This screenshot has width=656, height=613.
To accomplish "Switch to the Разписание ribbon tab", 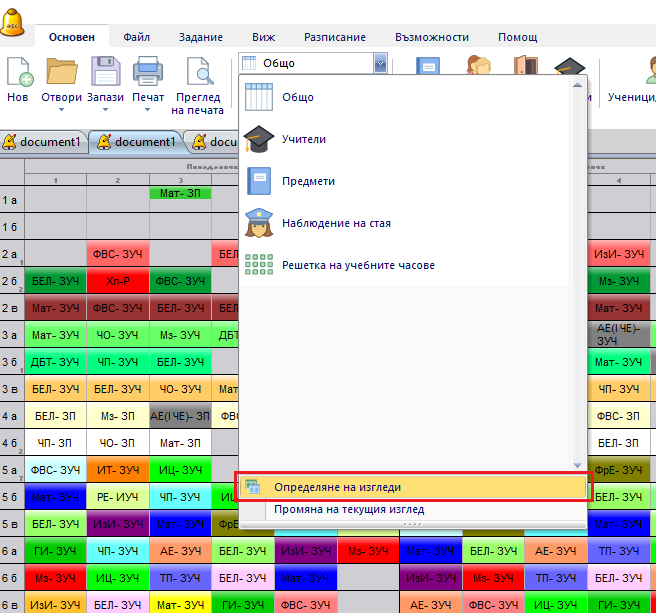I will pos(337,37).
